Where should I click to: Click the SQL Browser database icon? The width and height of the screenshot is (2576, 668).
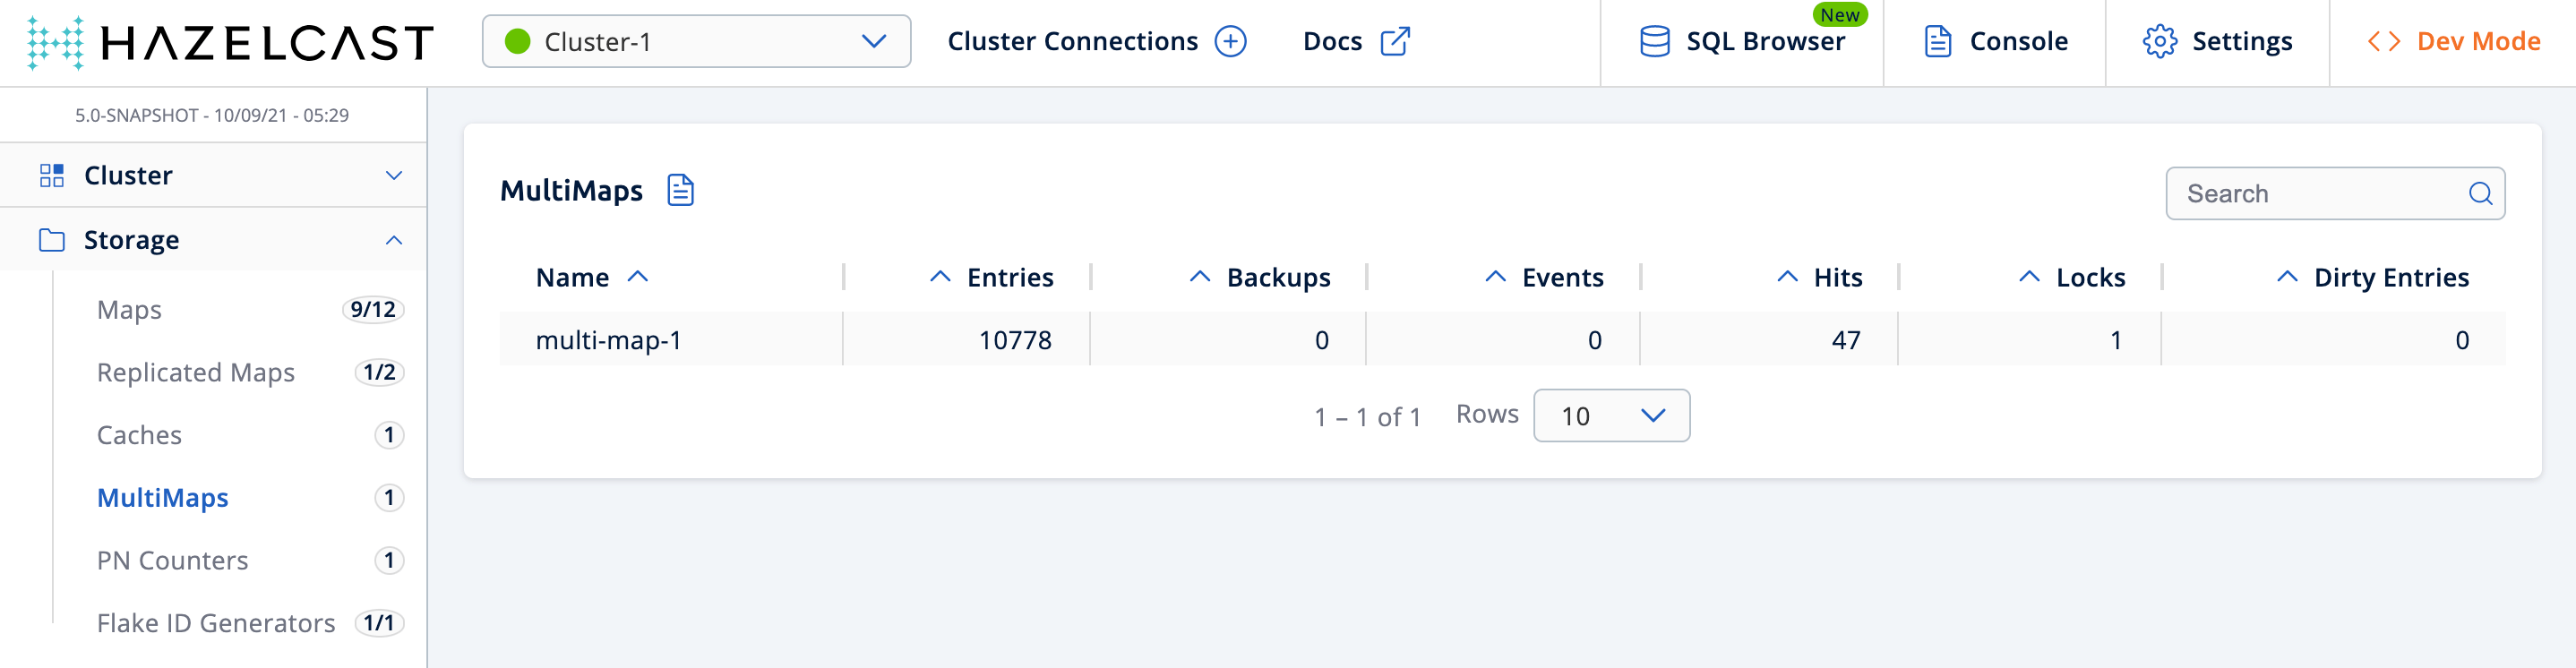tap(1654, 42)
